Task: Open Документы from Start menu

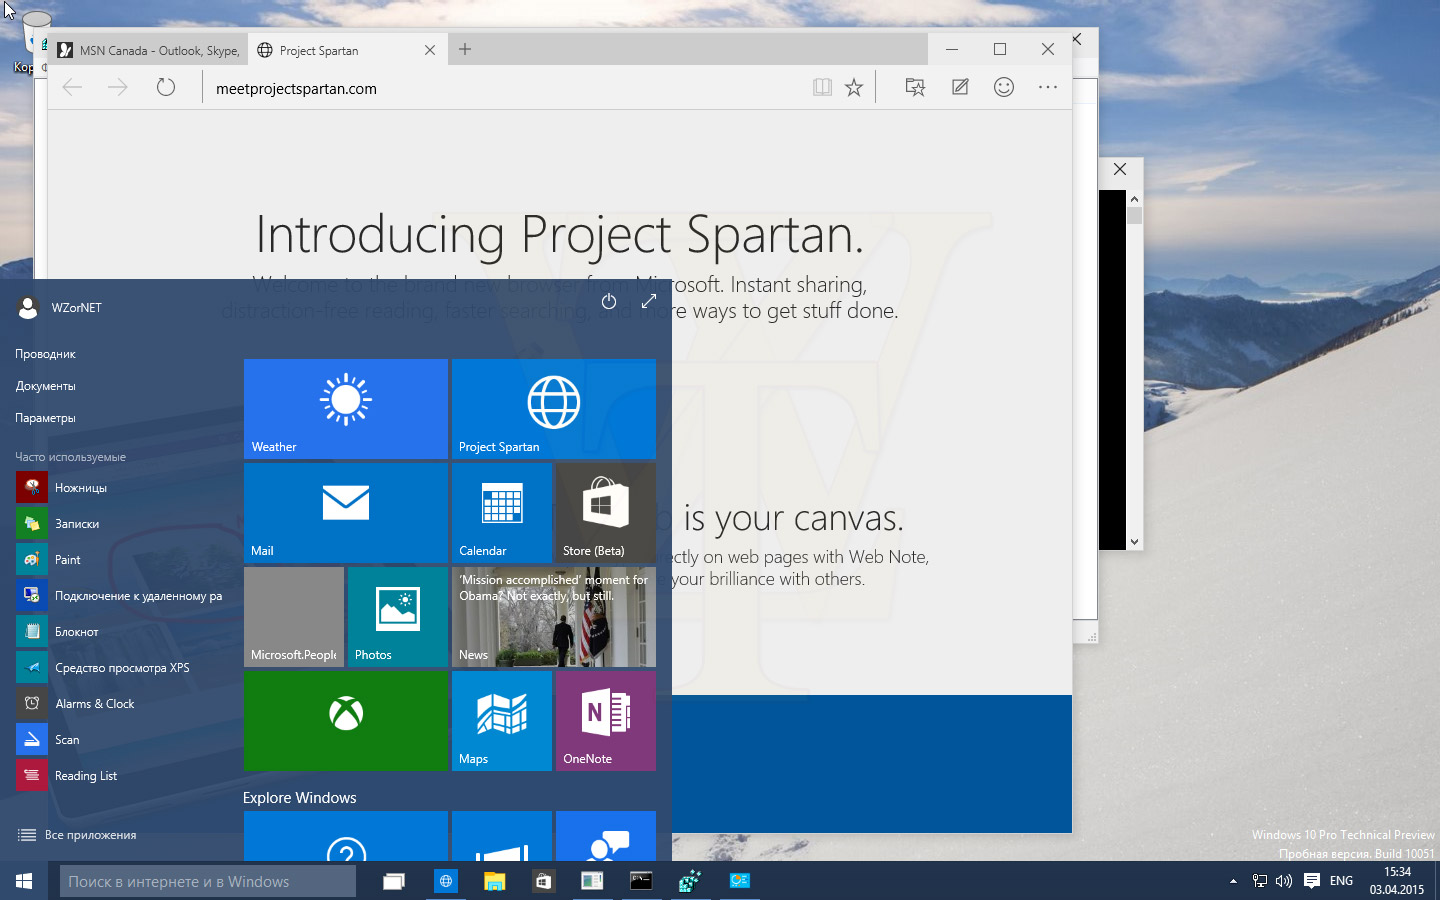Action: 45,386
